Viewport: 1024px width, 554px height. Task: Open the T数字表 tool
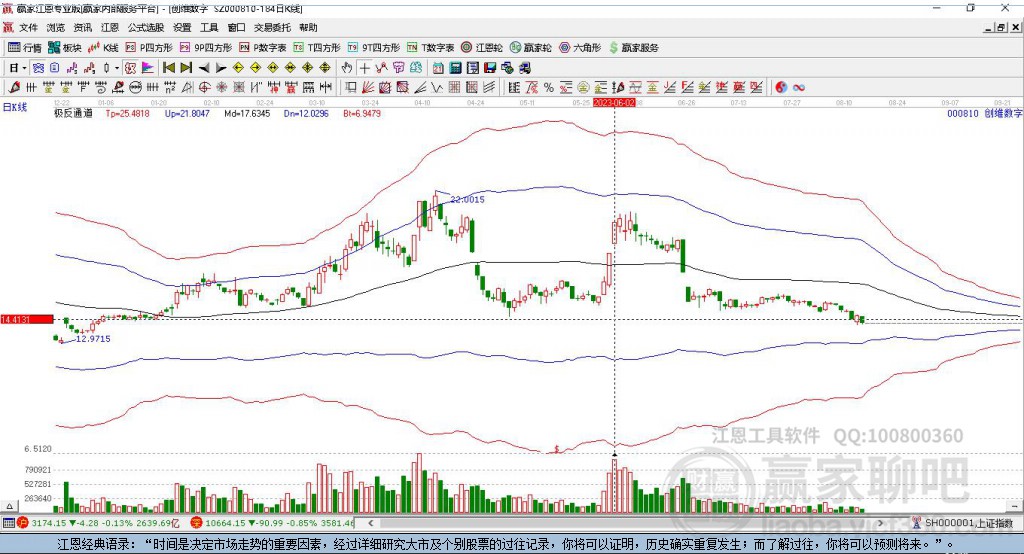[x=430, y=48]
